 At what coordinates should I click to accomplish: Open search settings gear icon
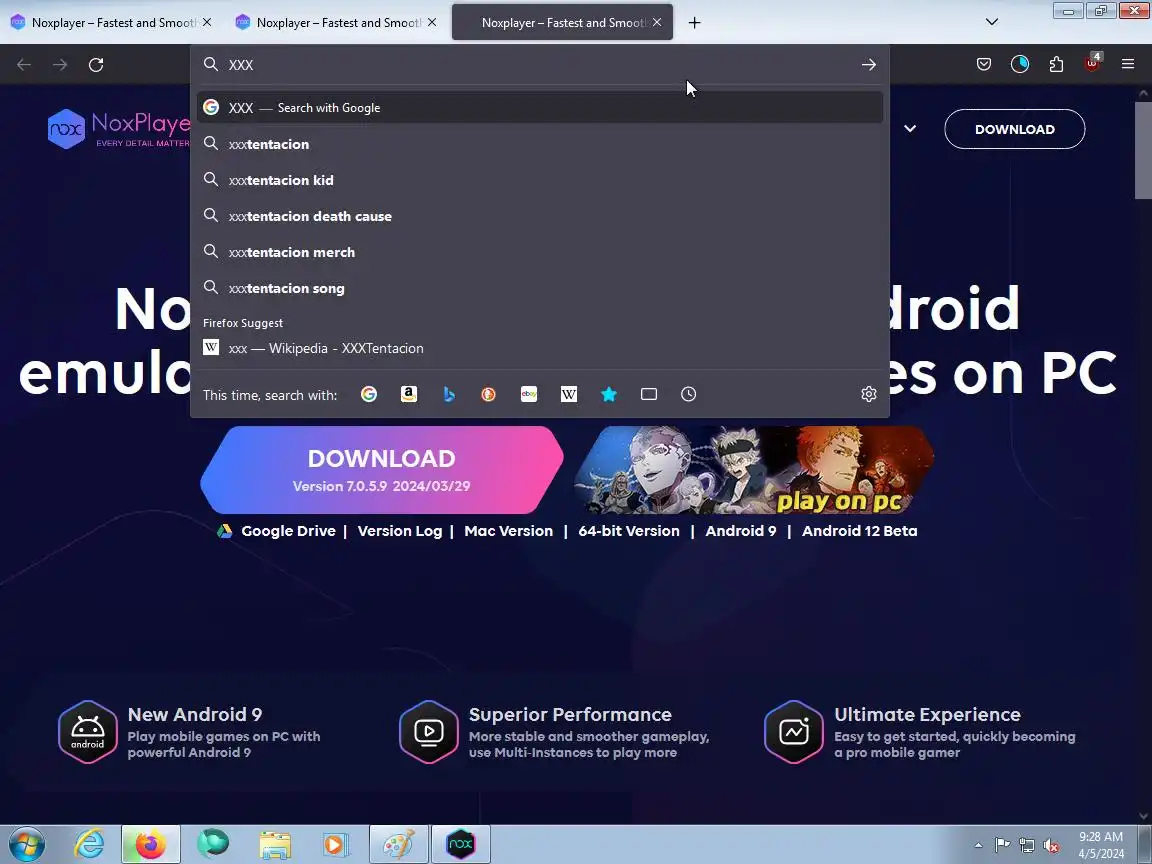point(868,395)
